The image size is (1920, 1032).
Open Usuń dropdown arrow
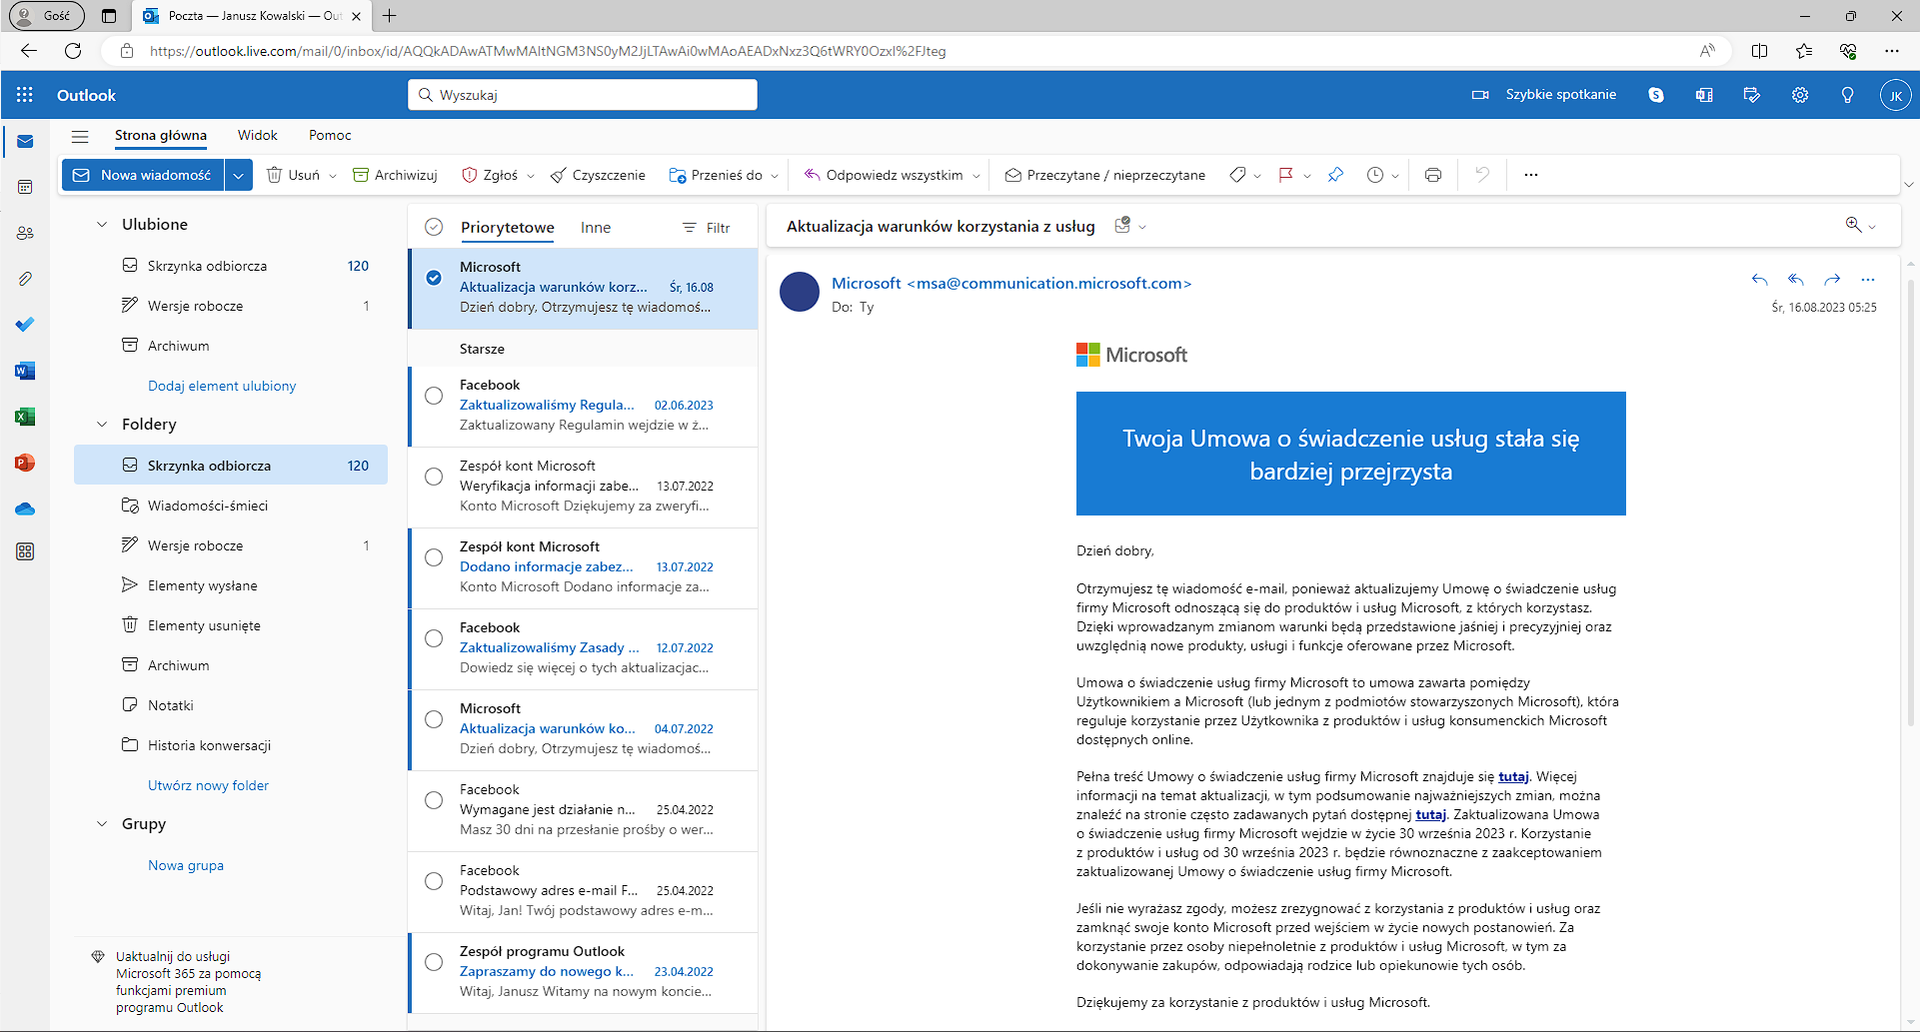(333, 176)
